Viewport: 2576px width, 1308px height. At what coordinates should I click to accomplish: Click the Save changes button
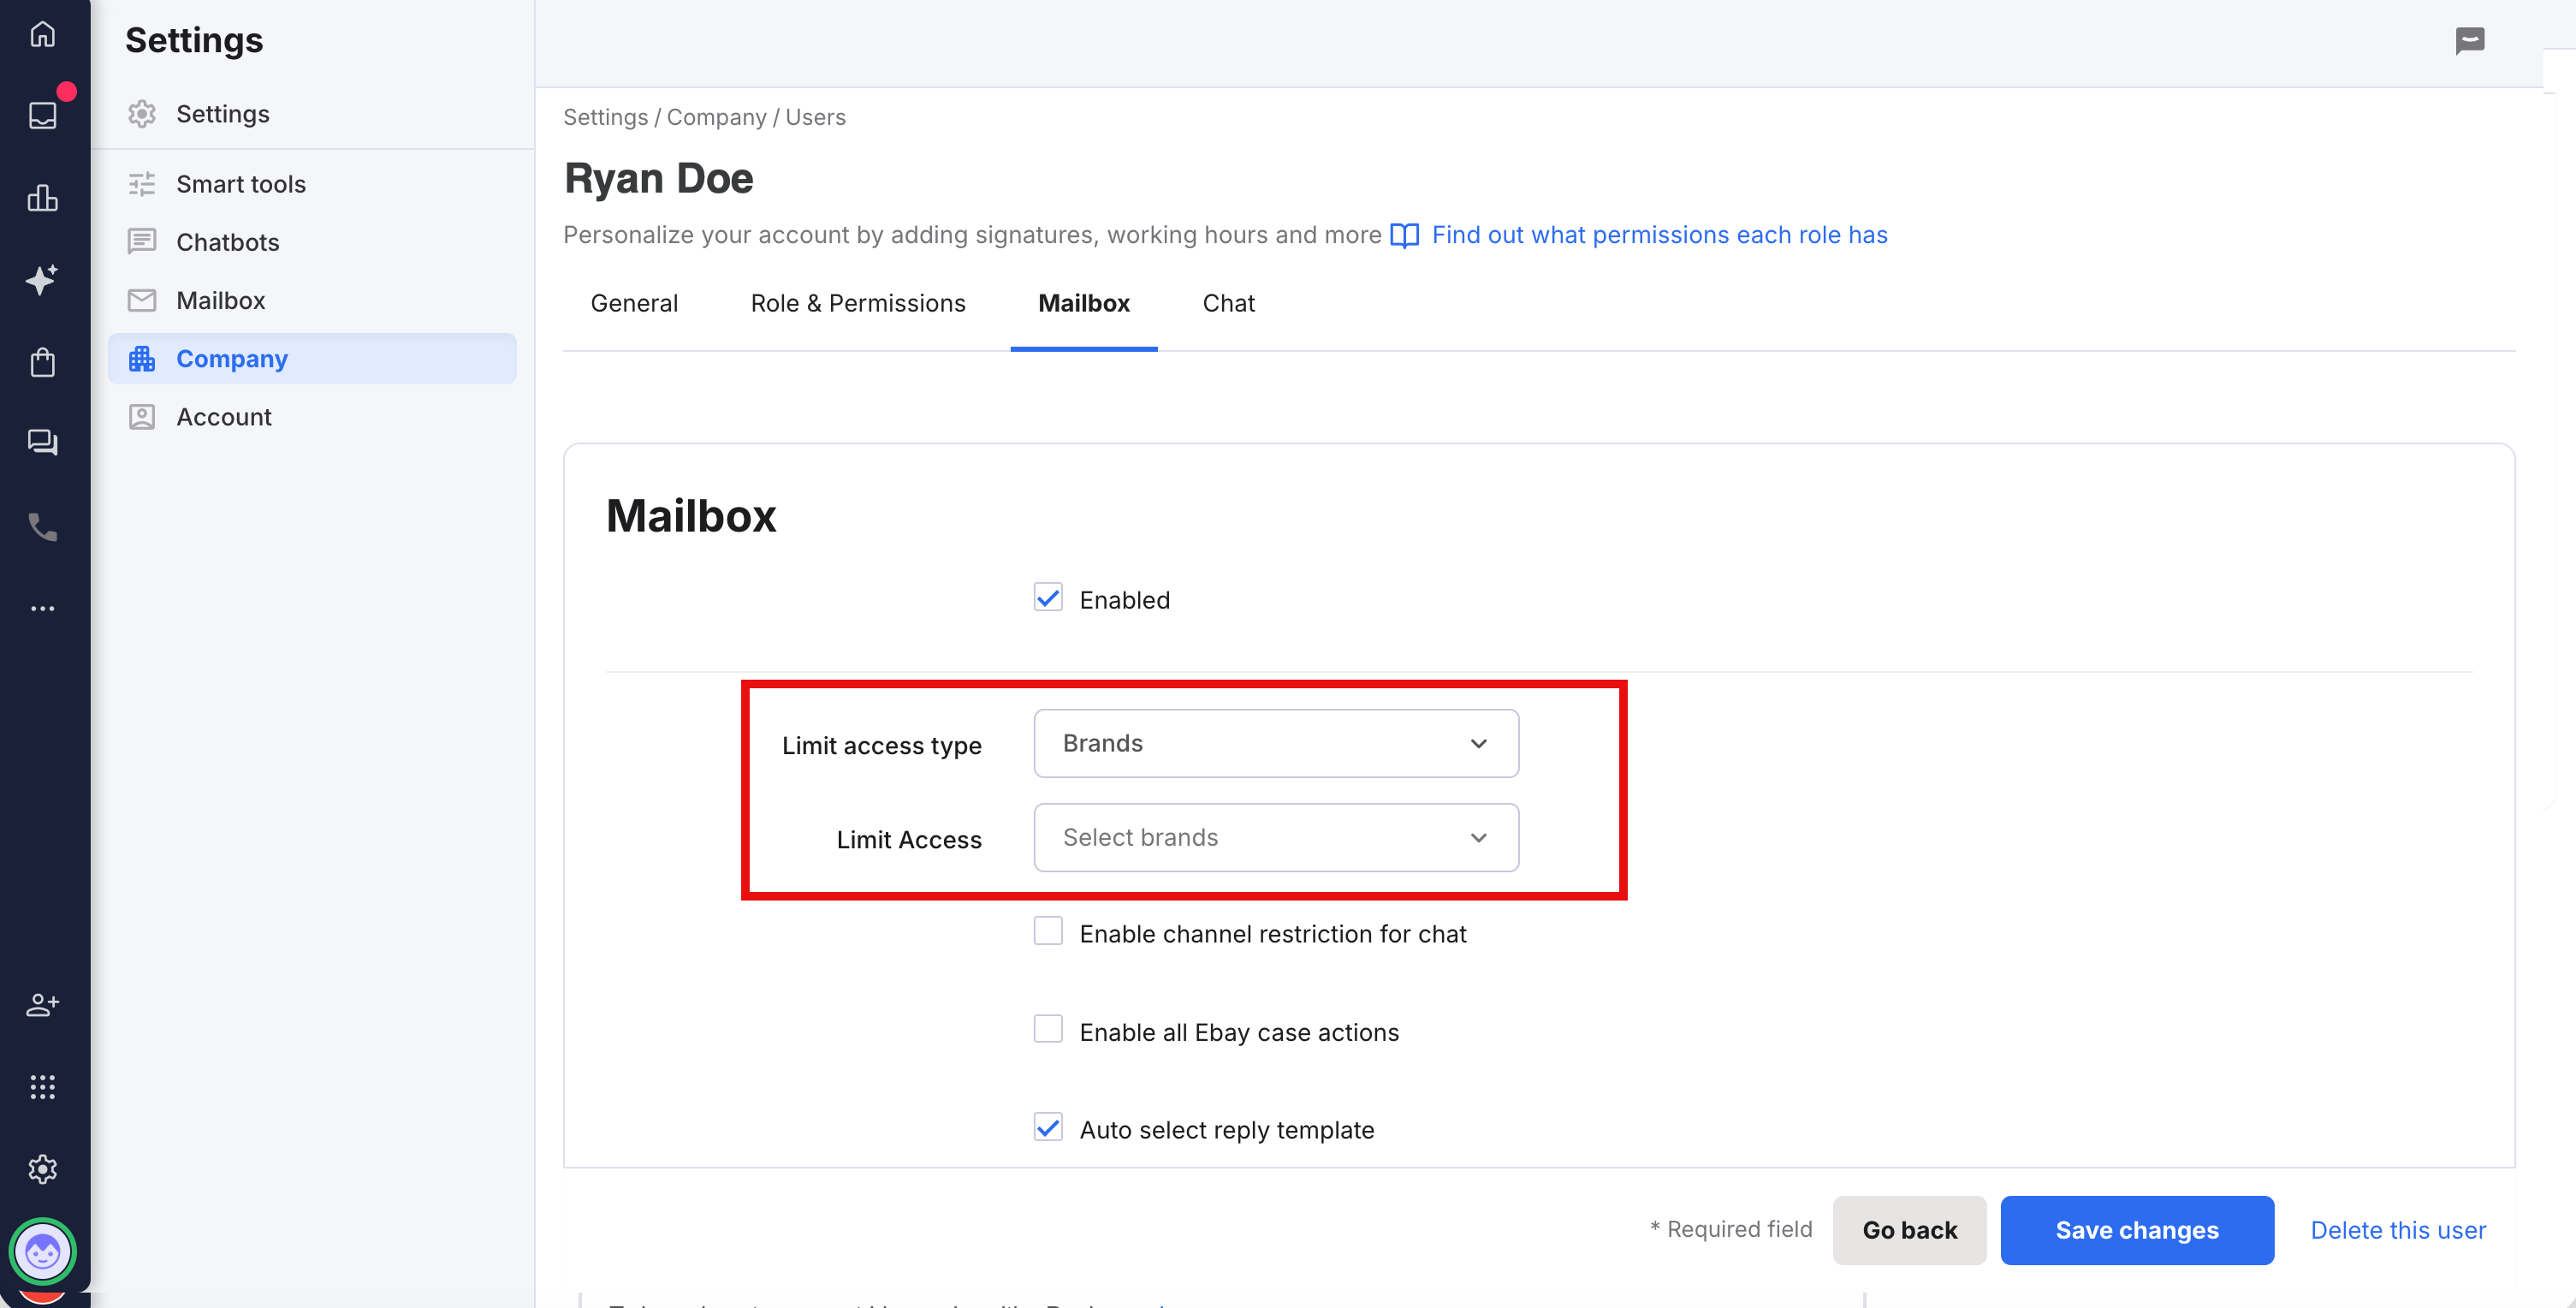tap(2136, 1229)
